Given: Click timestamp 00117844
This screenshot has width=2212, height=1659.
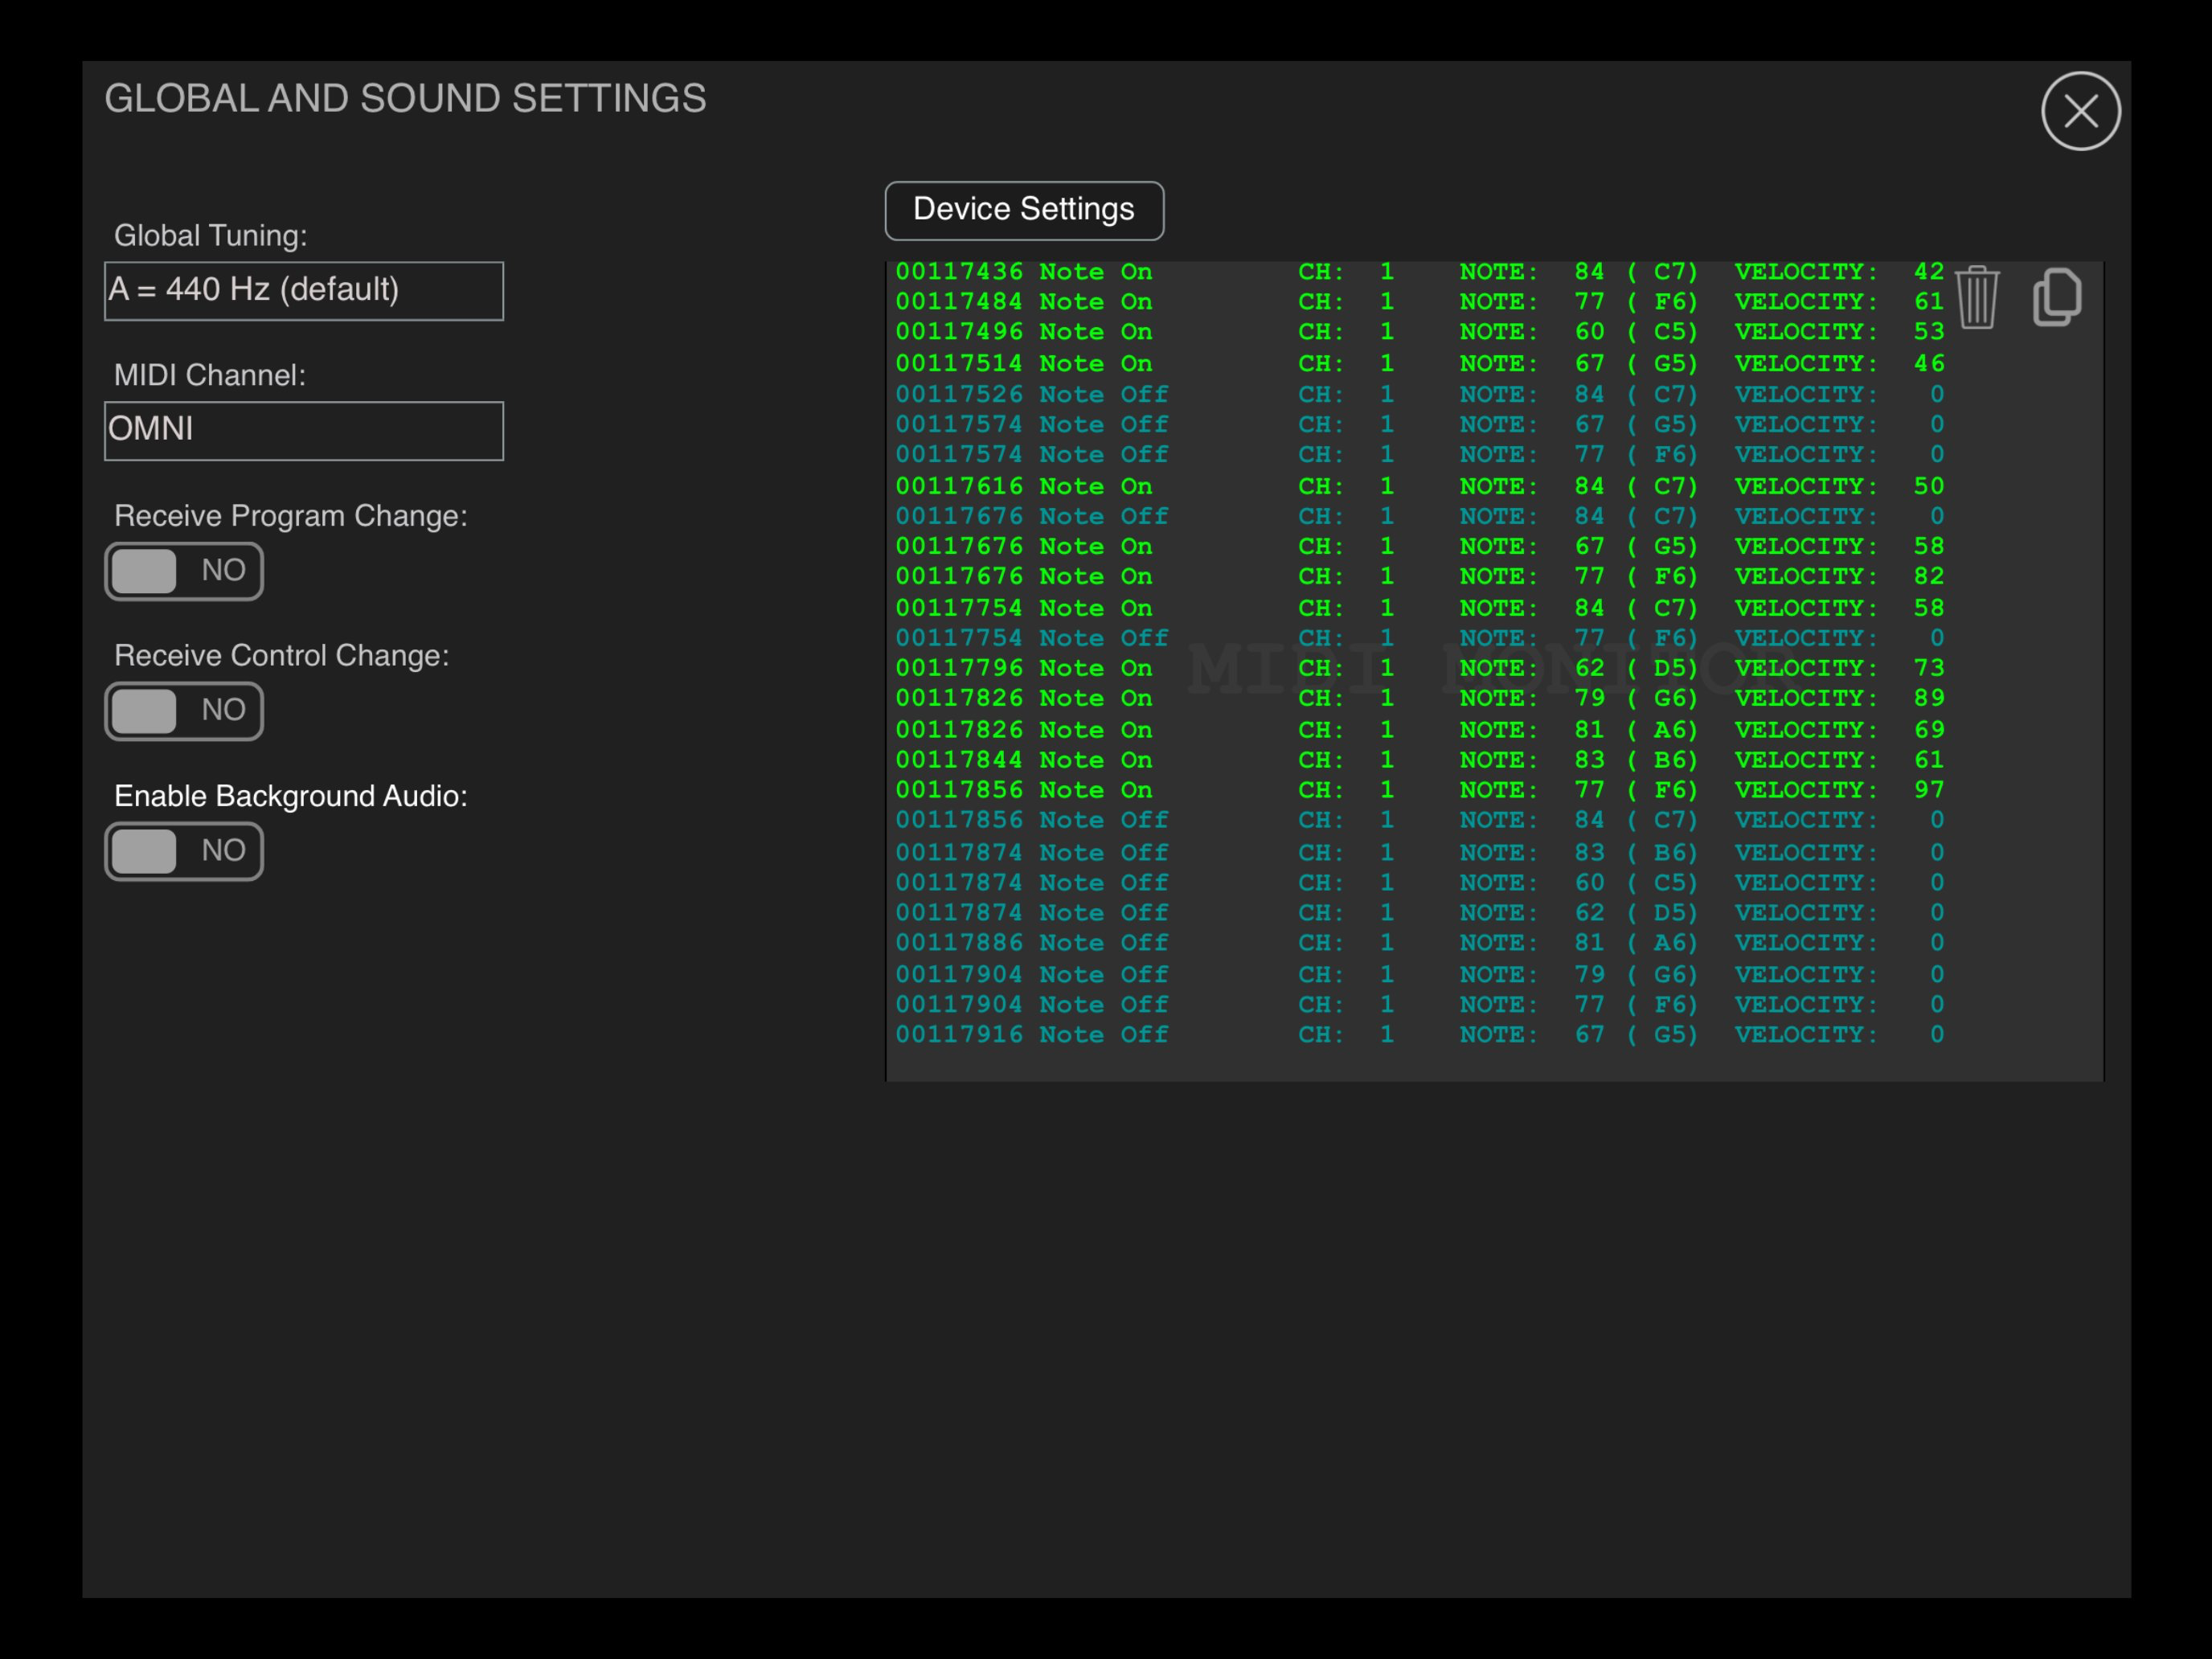Looking at the screenshot, I should [x=959, y=760].
